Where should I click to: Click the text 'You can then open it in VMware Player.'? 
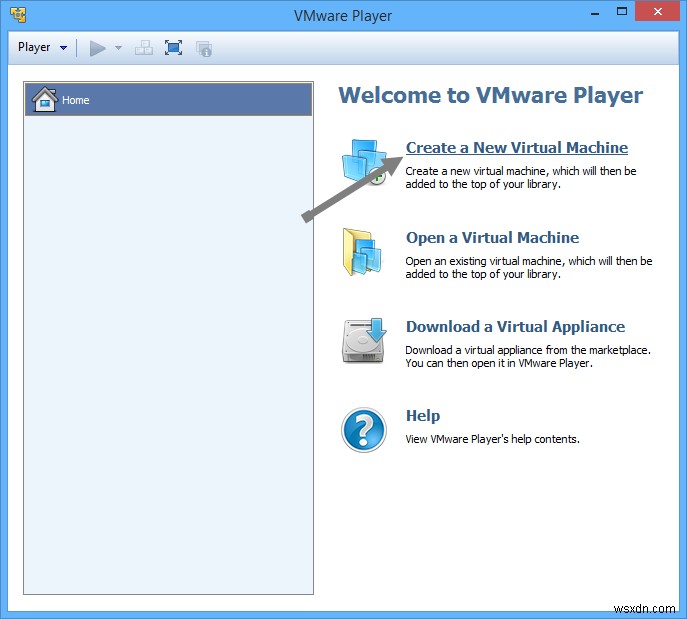pyautogui.click(x=499, y=363)
